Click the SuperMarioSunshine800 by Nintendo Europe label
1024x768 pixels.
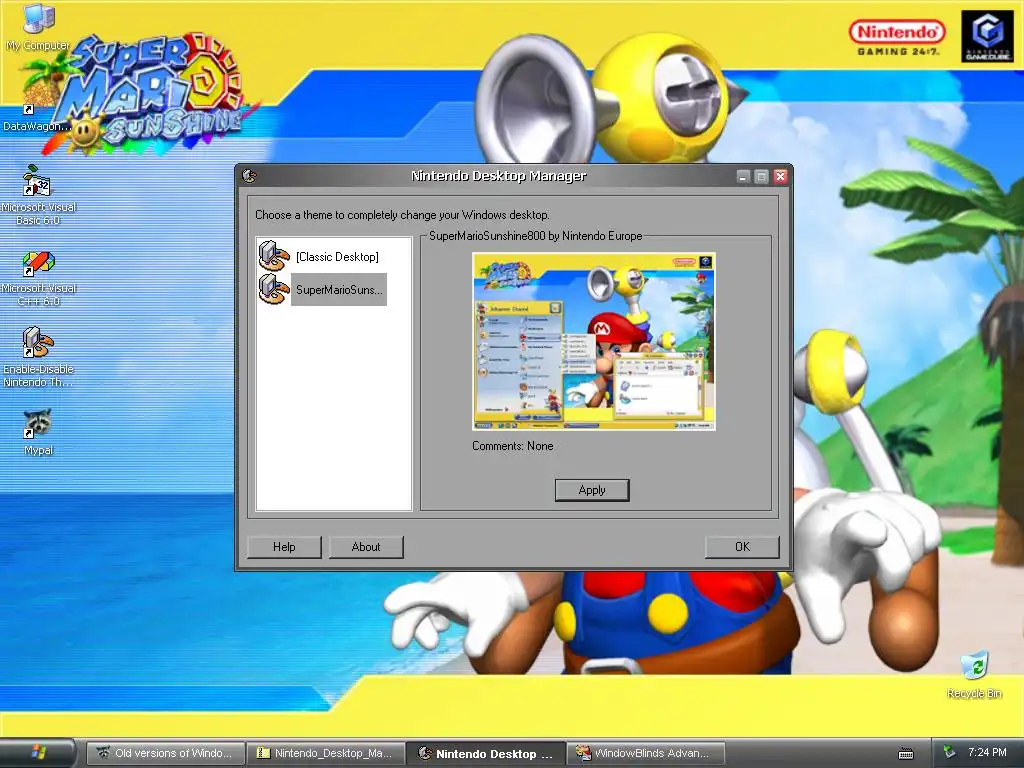pyautogui.click(x=536, y=236)
